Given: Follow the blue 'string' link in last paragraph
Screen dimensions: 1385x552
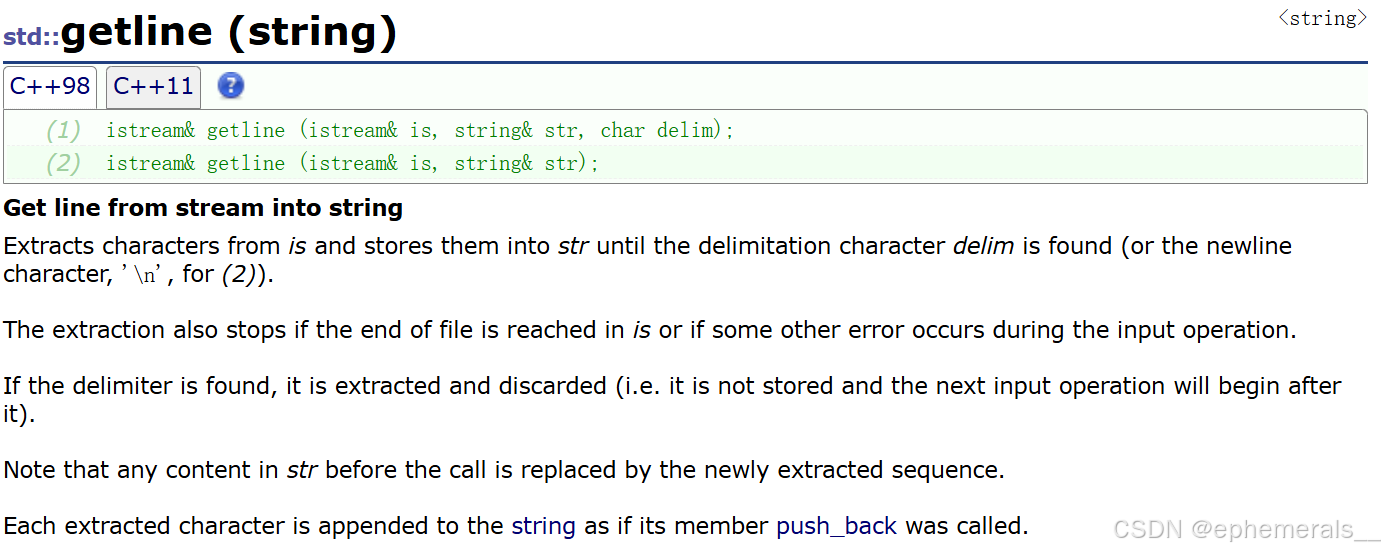Looking at the screenshot, I should tap(543, 526).
